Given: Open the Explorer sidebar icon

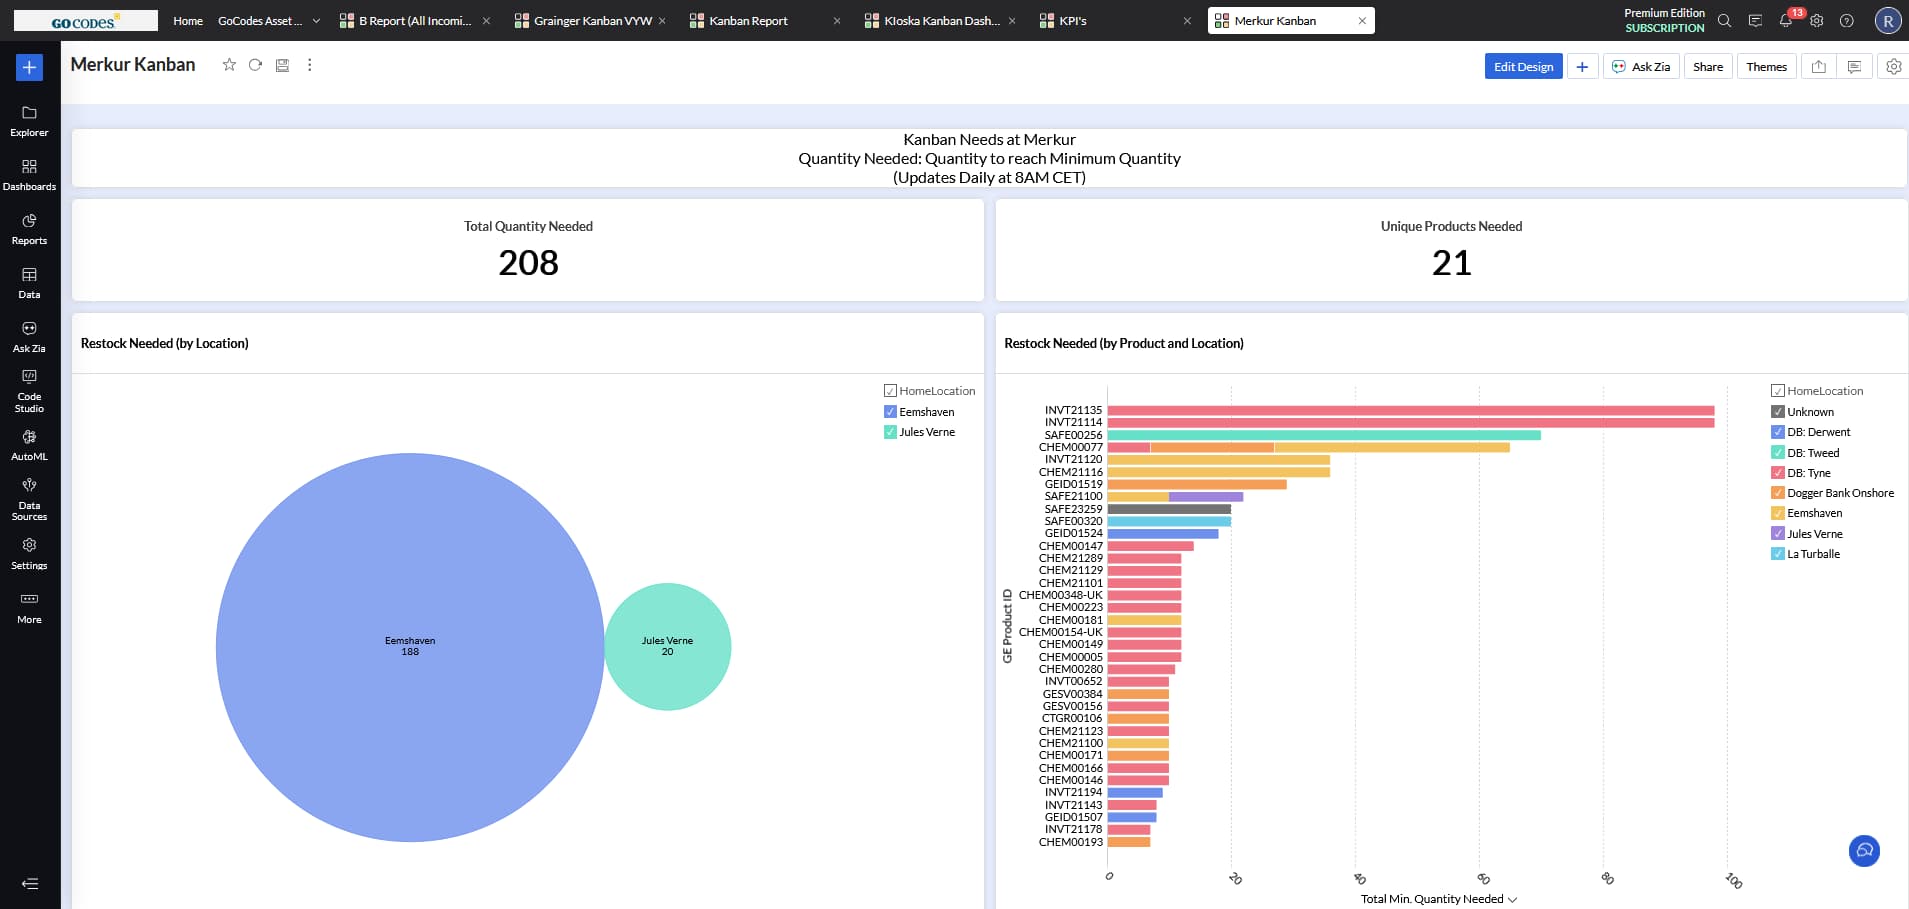Looking at the screenshot, I should (29, 120).
